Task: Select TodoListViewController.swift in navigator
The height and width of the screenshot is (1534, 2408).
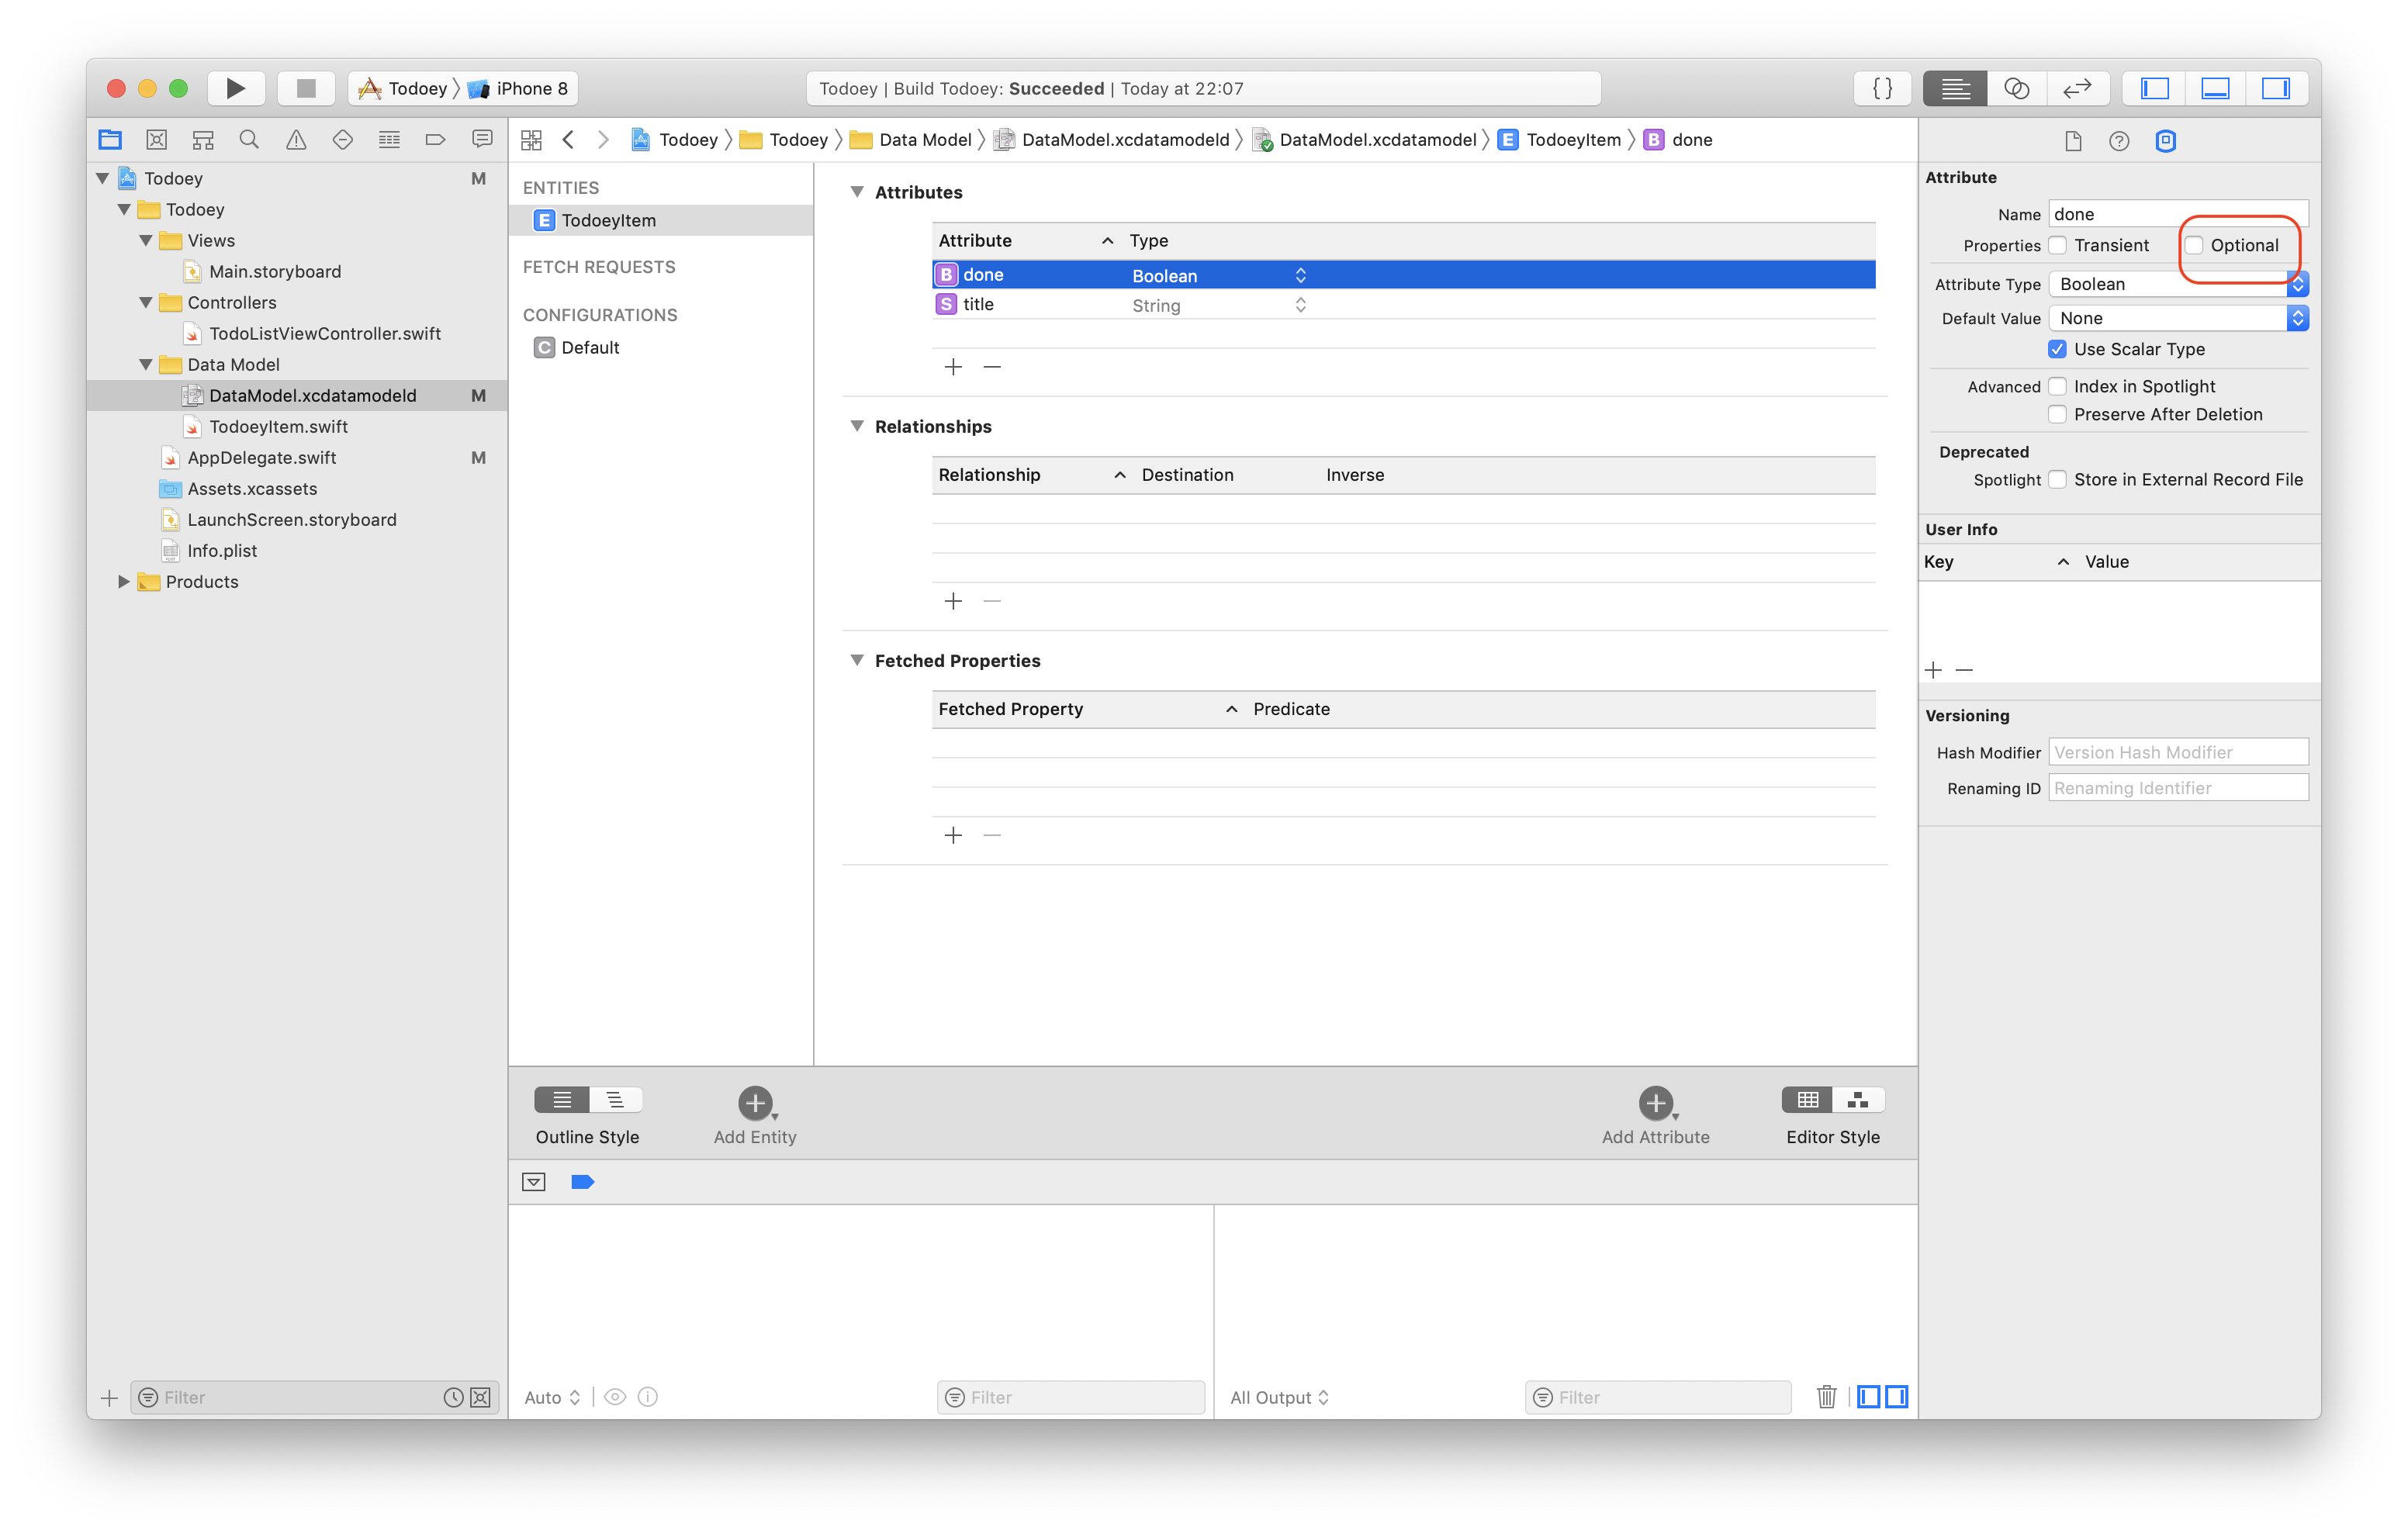Action: pyautogui.click(x=324, y=333)
